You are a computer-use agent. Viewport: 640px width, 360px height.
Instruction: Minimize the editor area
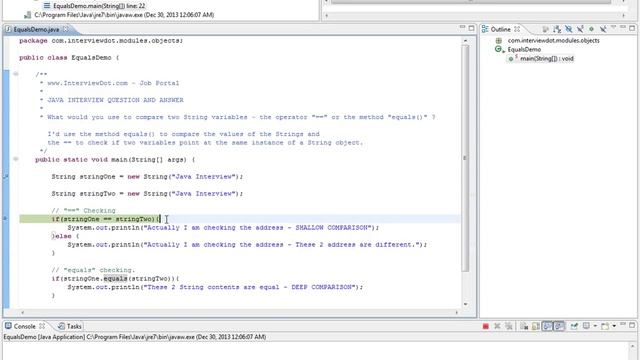coord(462,27)
